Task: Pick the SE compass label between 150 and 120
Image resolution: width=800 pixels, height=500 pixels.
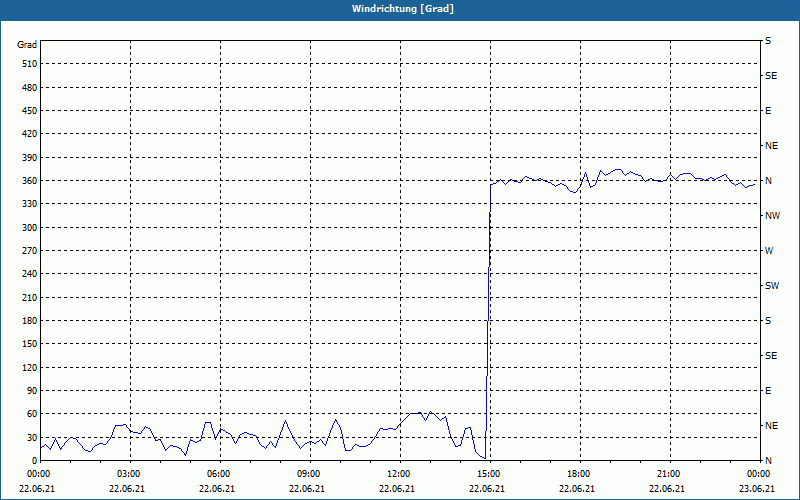Action: pos(771,356)
